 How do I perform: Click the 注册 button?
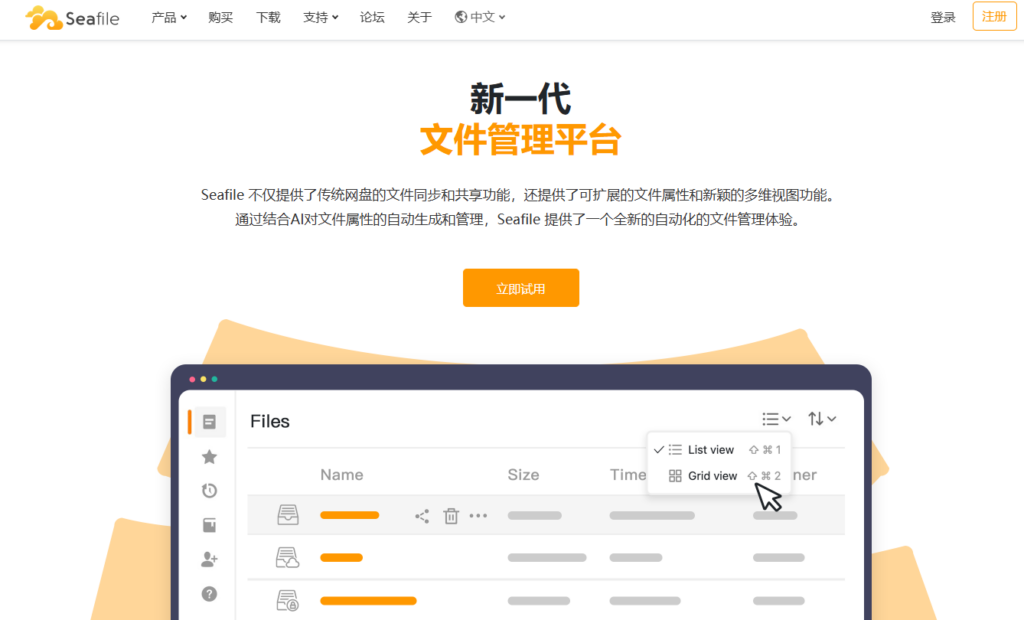pos(995,16)
